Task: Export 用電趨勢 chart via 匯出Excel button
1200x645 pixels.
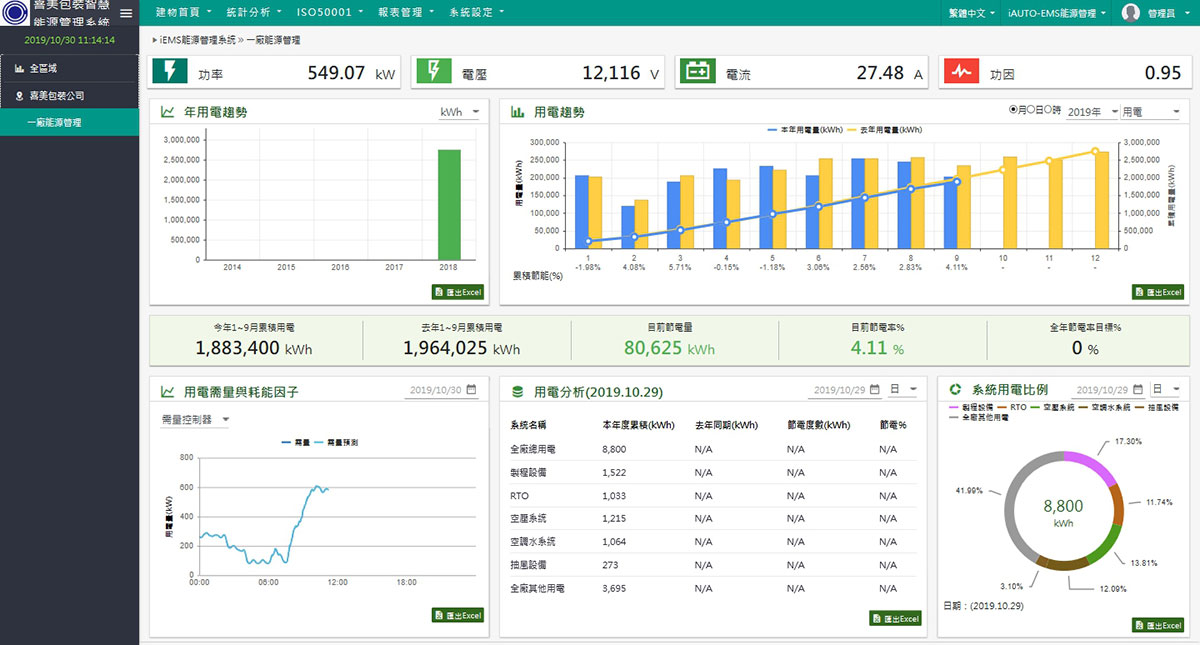Action: click(1158, 292)
